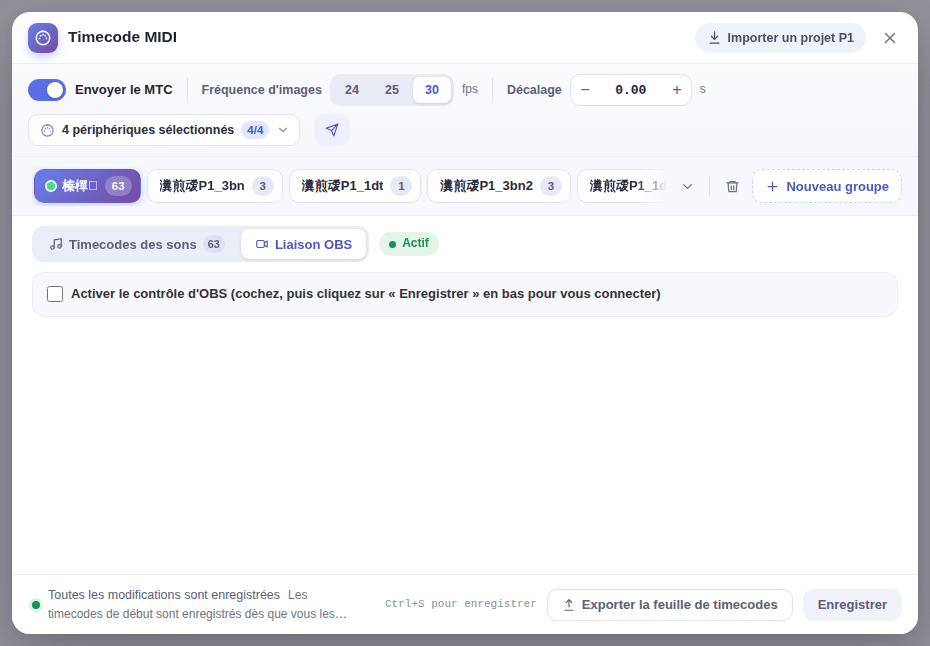This screenshot has height=646, width=930.
Task: Select 30 fps frame rate
Action: coord(432,90)
